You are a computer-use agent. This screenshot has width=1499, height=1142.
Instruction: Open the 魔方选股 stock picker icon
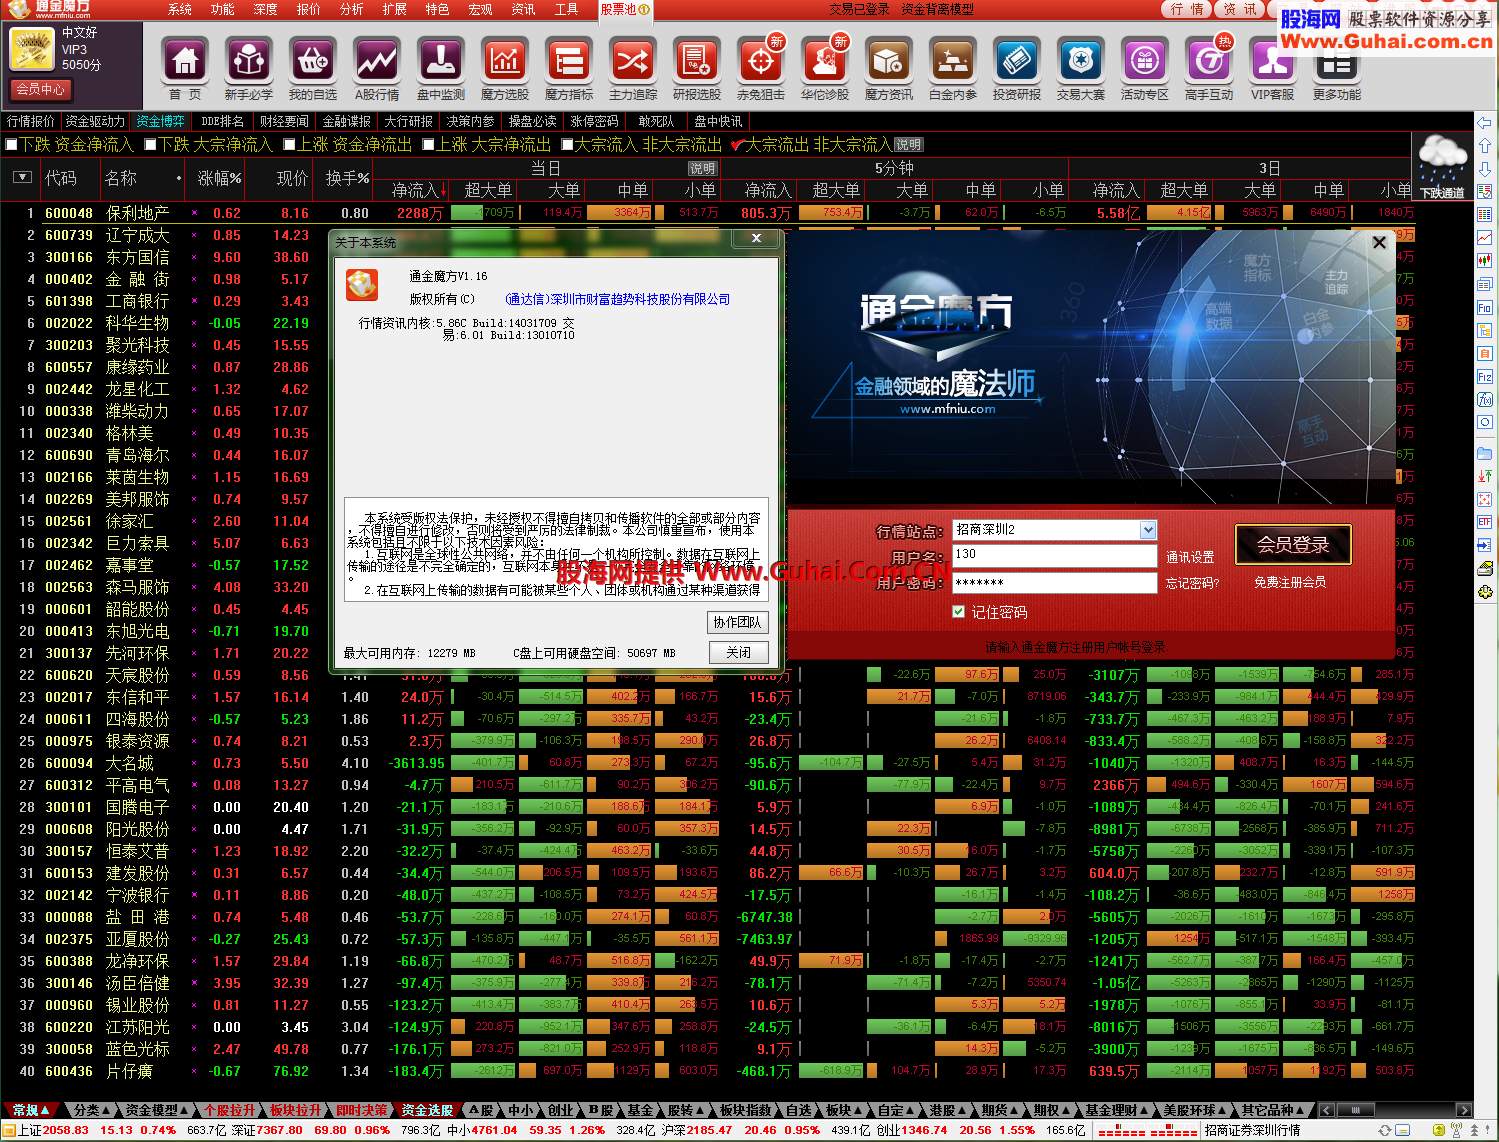click(505, 62)
